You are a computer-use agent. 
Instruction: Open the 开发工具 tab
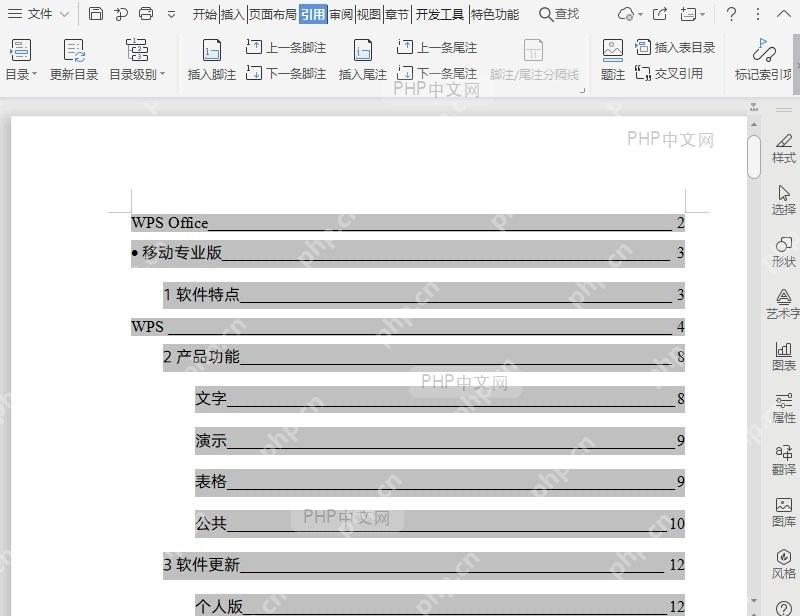[439, 14]
